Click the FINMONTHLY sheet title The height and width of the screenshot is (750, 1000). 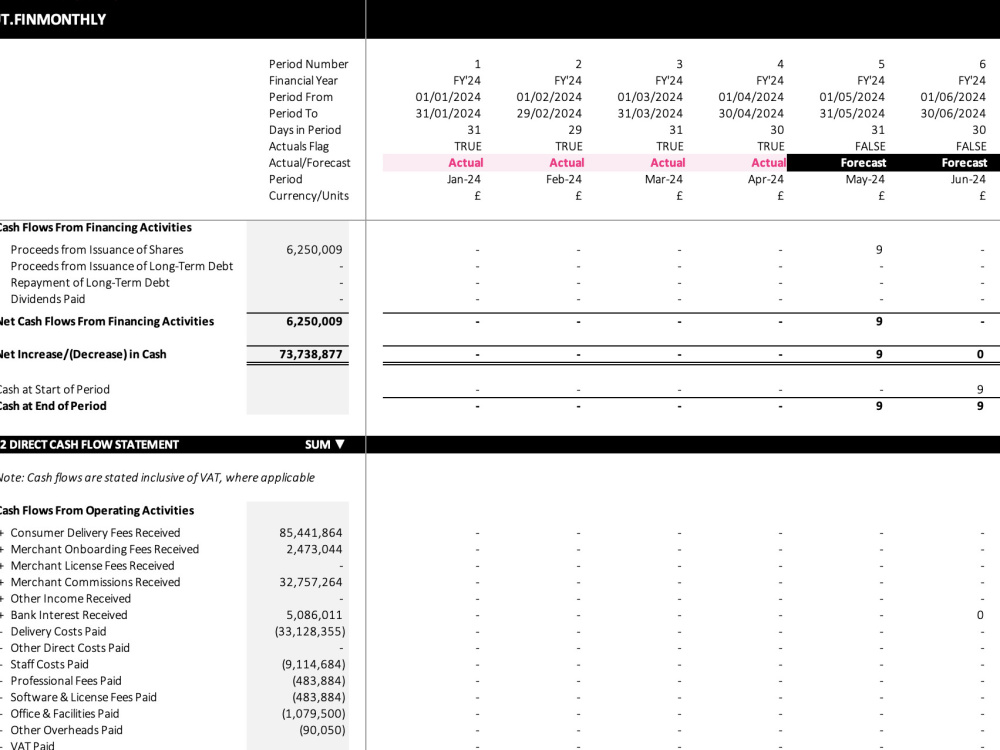(x=53, y=20)
